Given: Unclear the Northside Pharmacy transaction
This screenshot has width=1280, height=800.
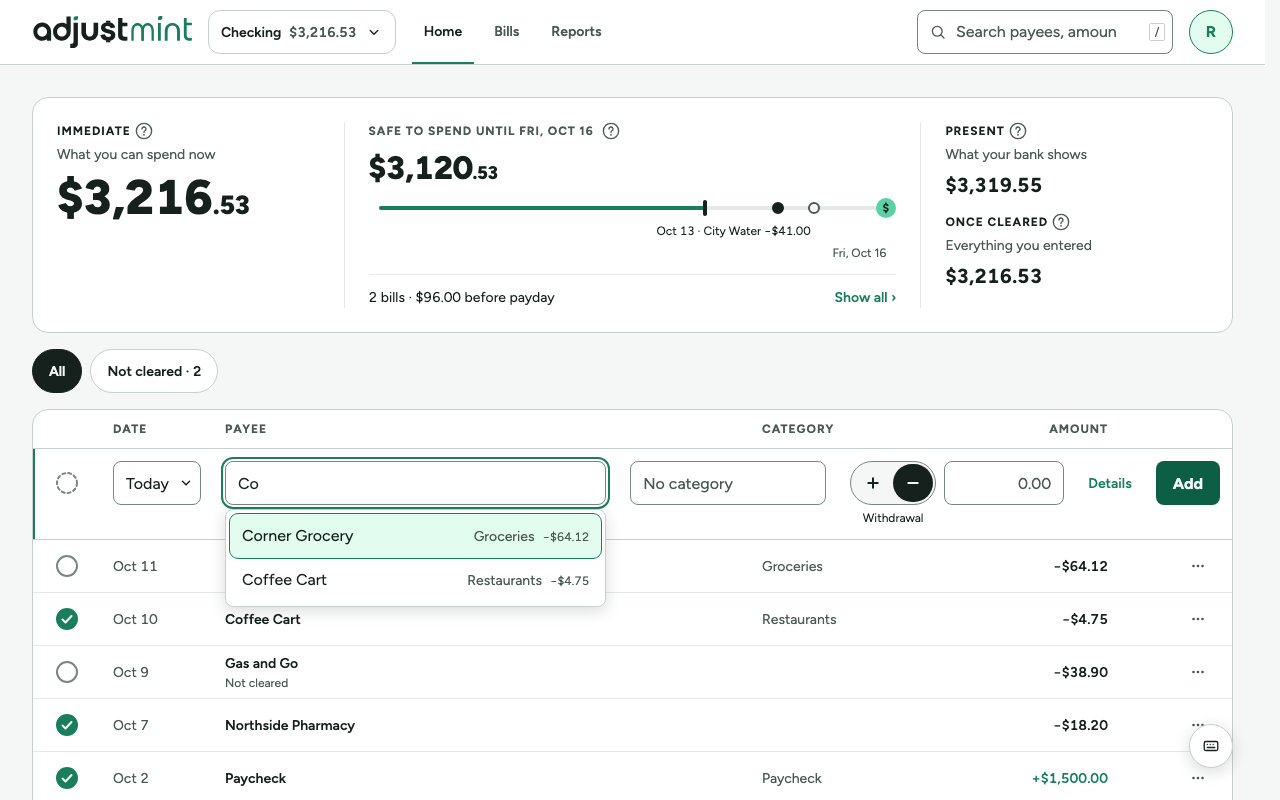Looking at the screenshot, I should (67, 725).
